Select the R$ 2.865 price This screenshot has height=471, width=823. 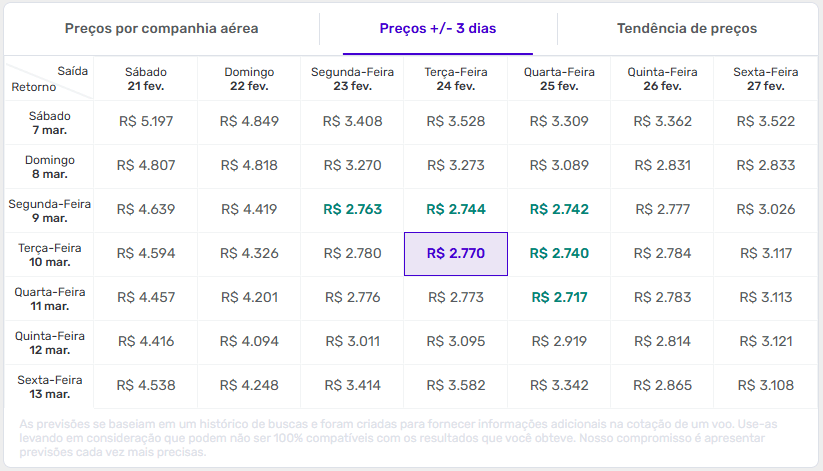tap(662, 385)
